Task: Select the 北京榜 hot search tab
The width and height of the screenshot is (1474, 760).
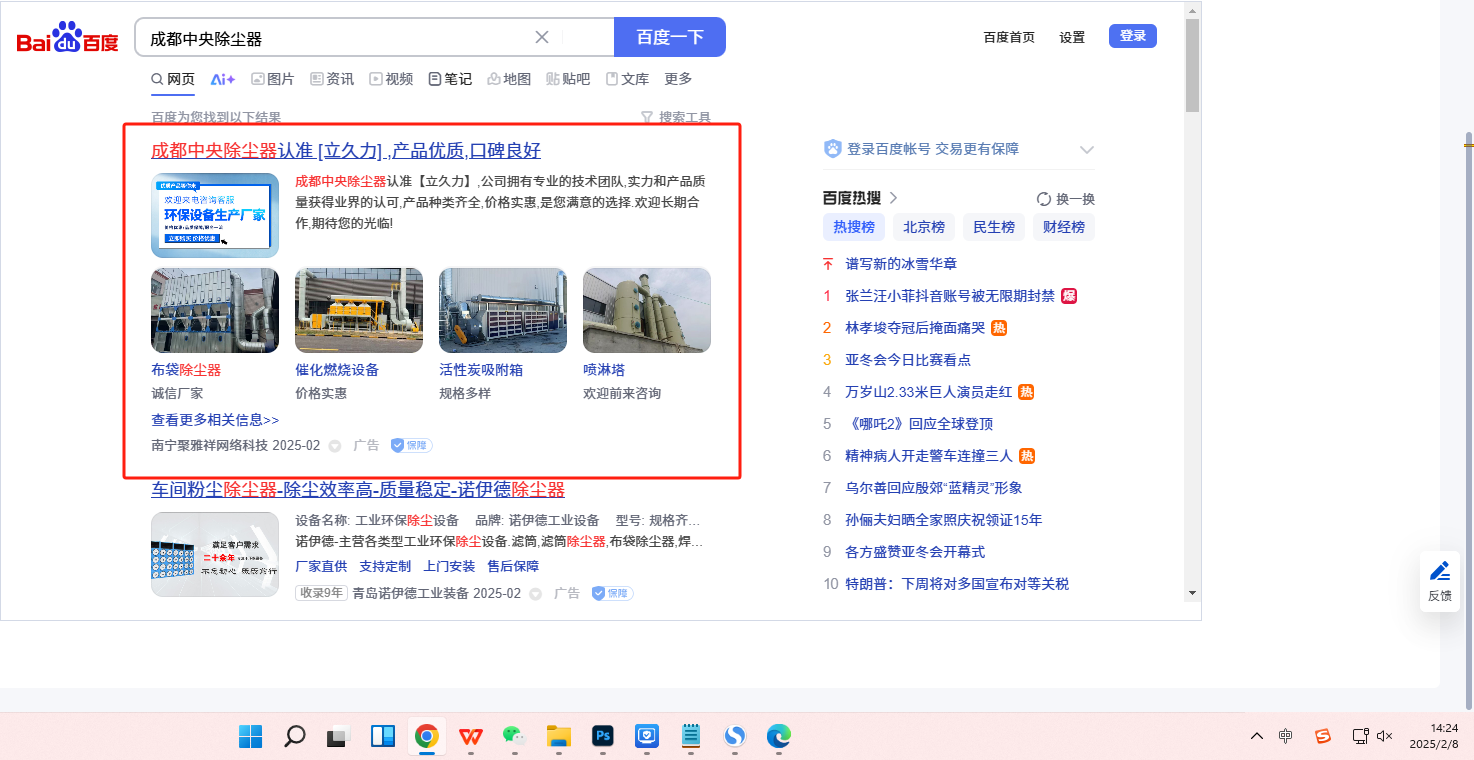Action: click(x=924, y=227)
